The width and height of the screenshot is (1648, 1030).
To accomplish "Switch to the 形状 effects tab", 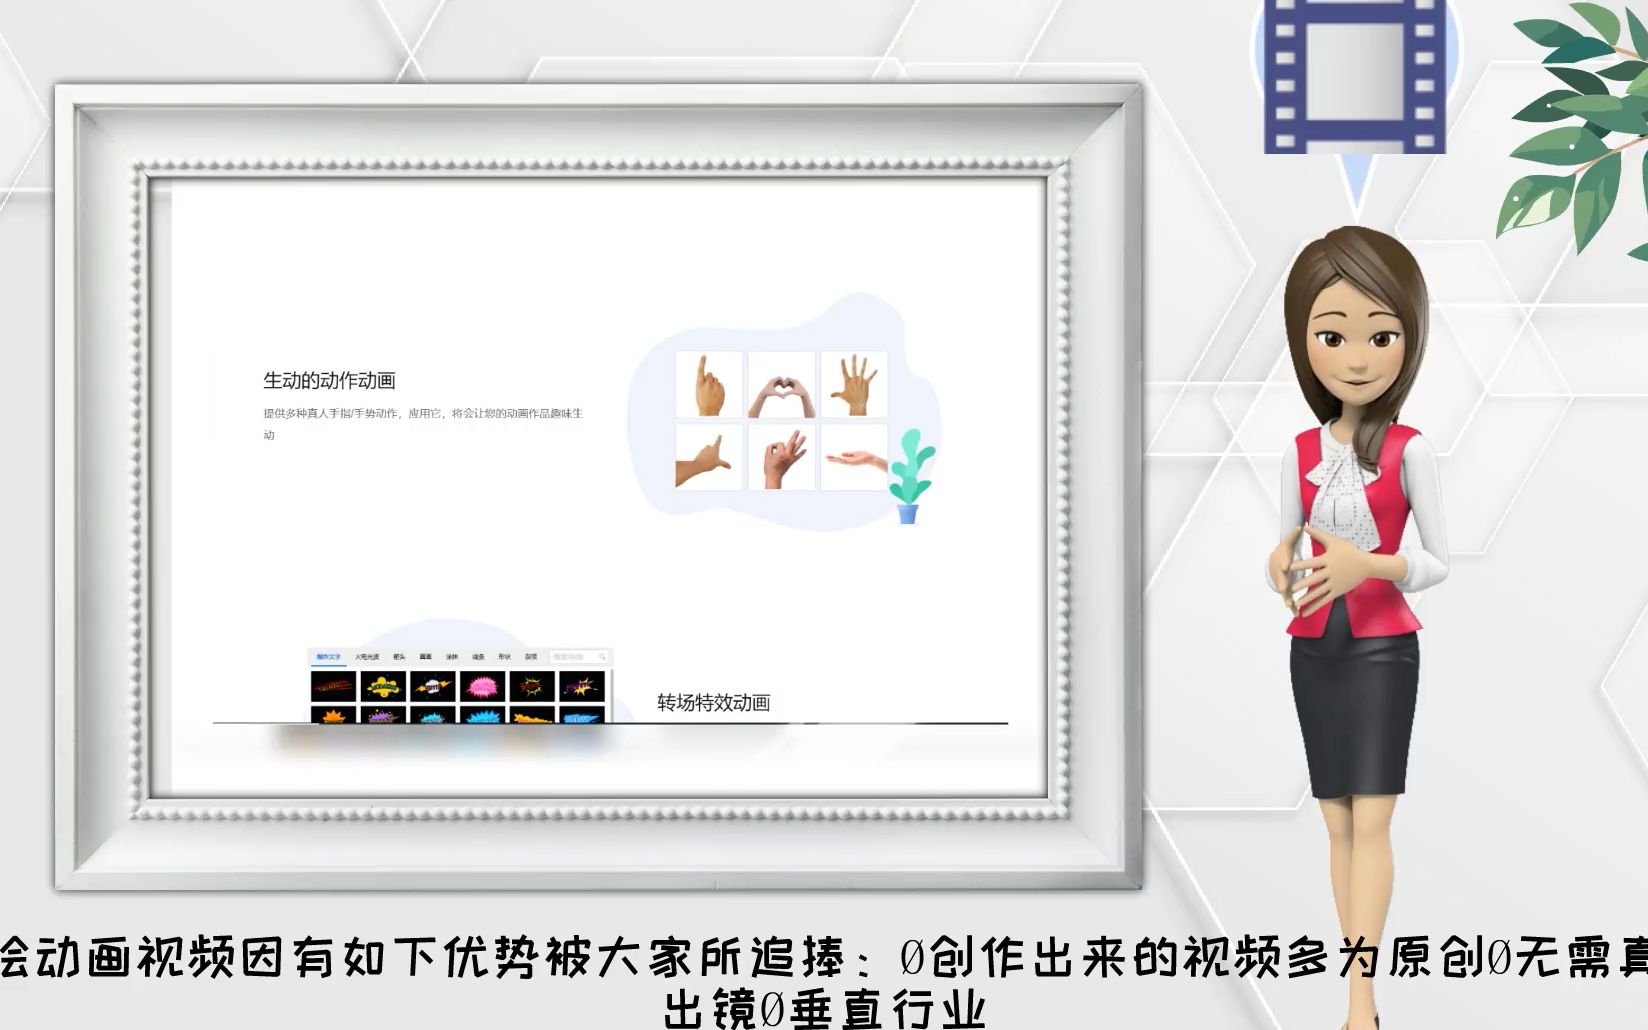I will coord(504,657).
